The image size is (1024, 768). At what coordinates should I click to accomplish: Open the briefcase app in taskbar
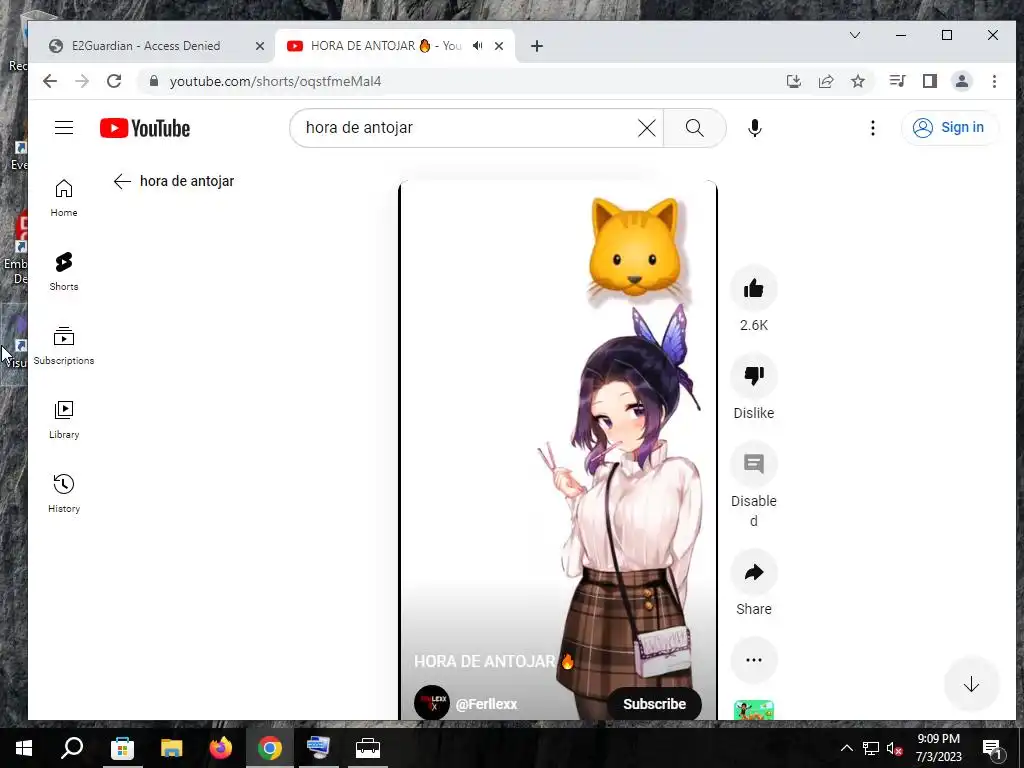pos(368,748)
